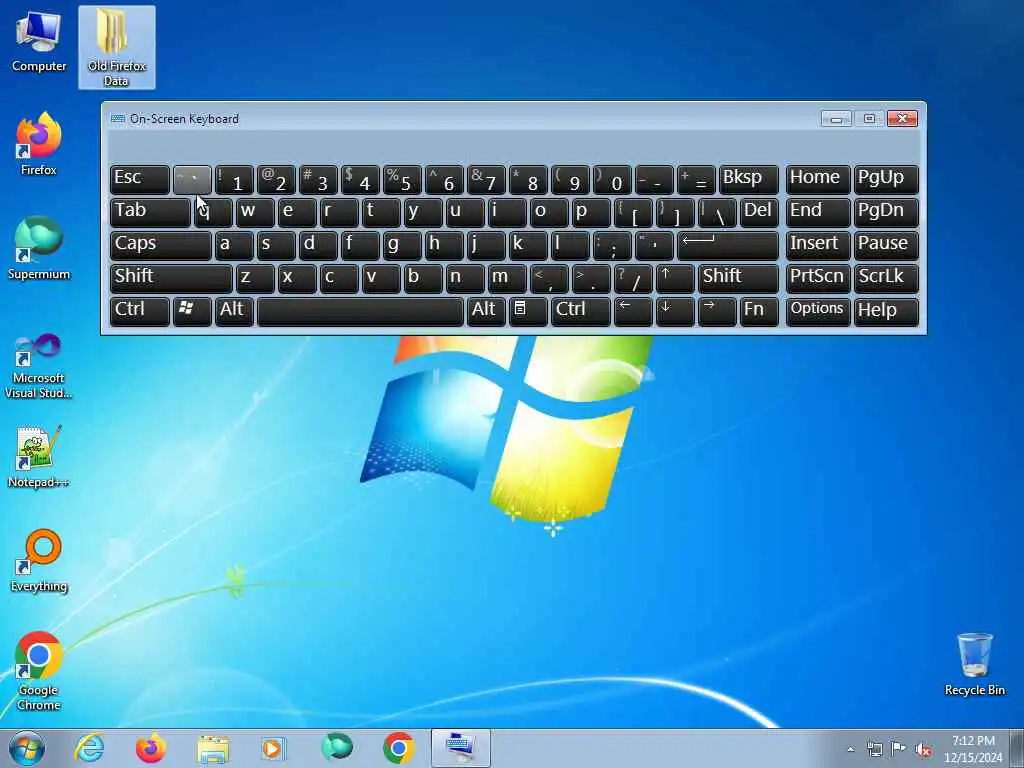
Task: Click the up arrow key
Action: [675, 278]
